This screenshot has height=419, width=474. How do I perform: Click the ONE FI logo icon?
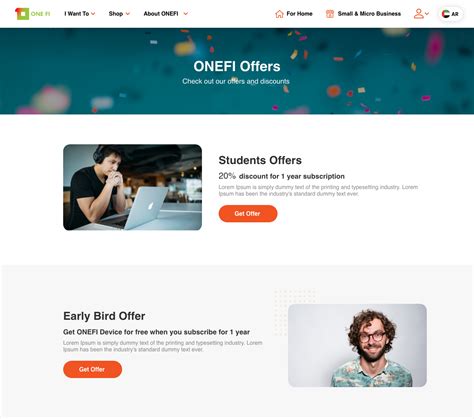22,14
